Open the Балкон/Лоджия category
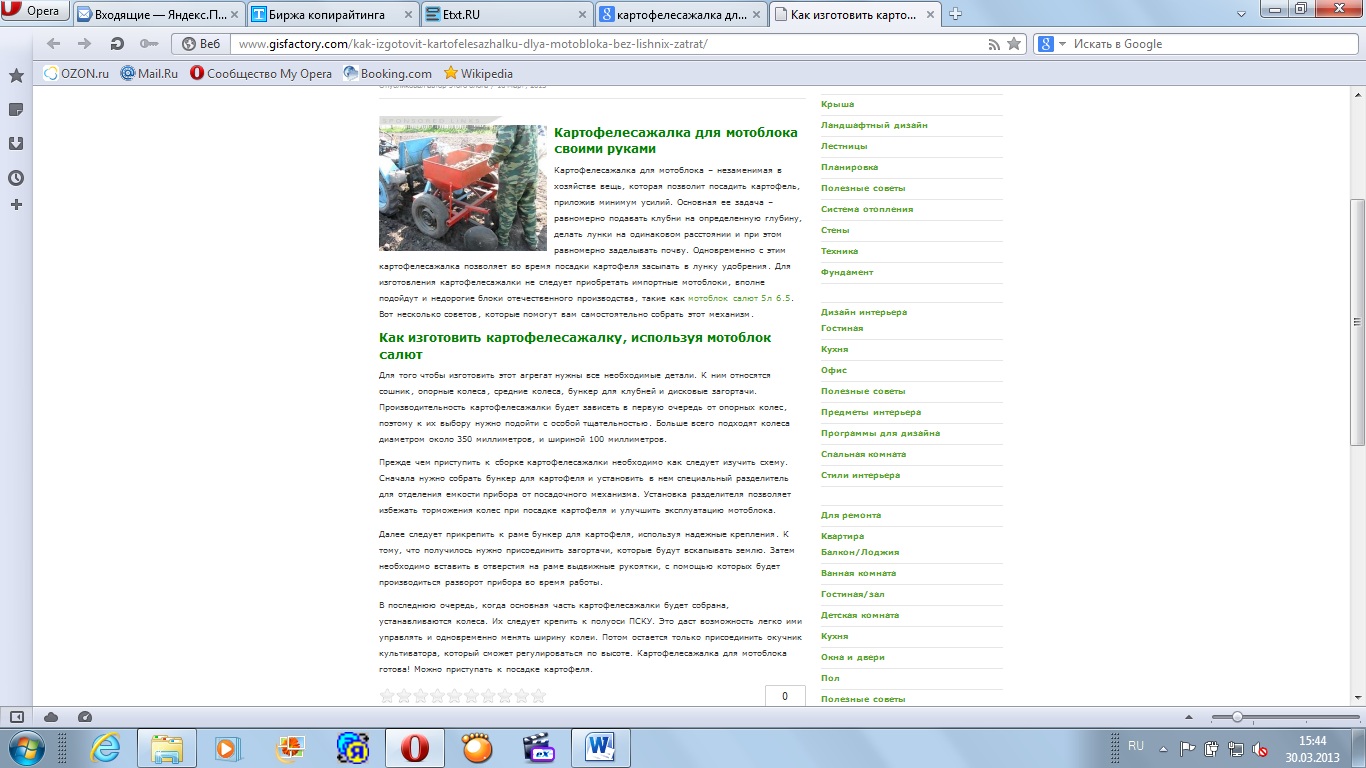 click(x=860, y=552)
